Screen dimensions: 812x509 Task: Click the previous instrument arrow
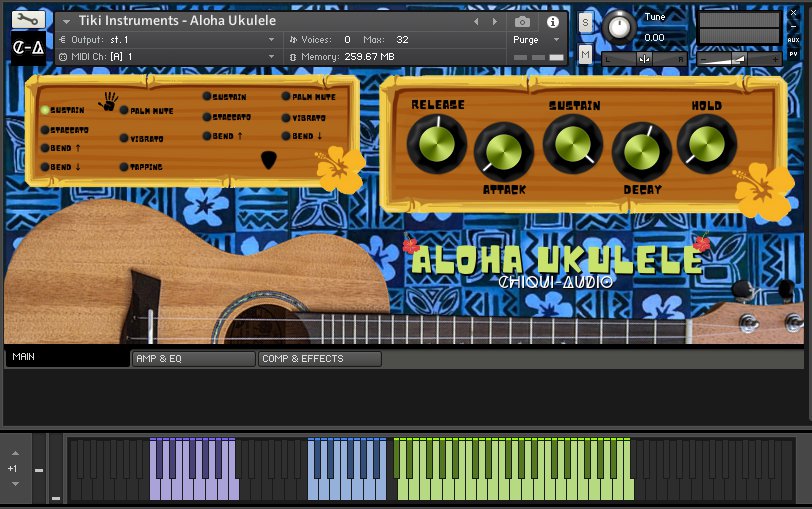476,22
